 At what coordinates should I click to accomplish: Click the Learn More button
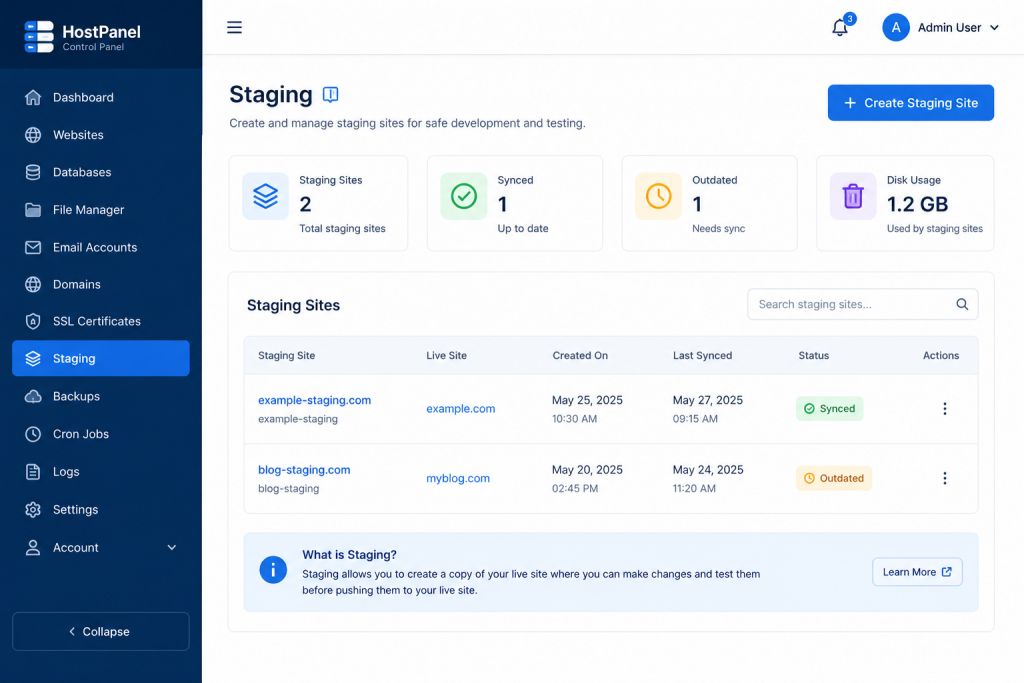click(x=917, y=572)
